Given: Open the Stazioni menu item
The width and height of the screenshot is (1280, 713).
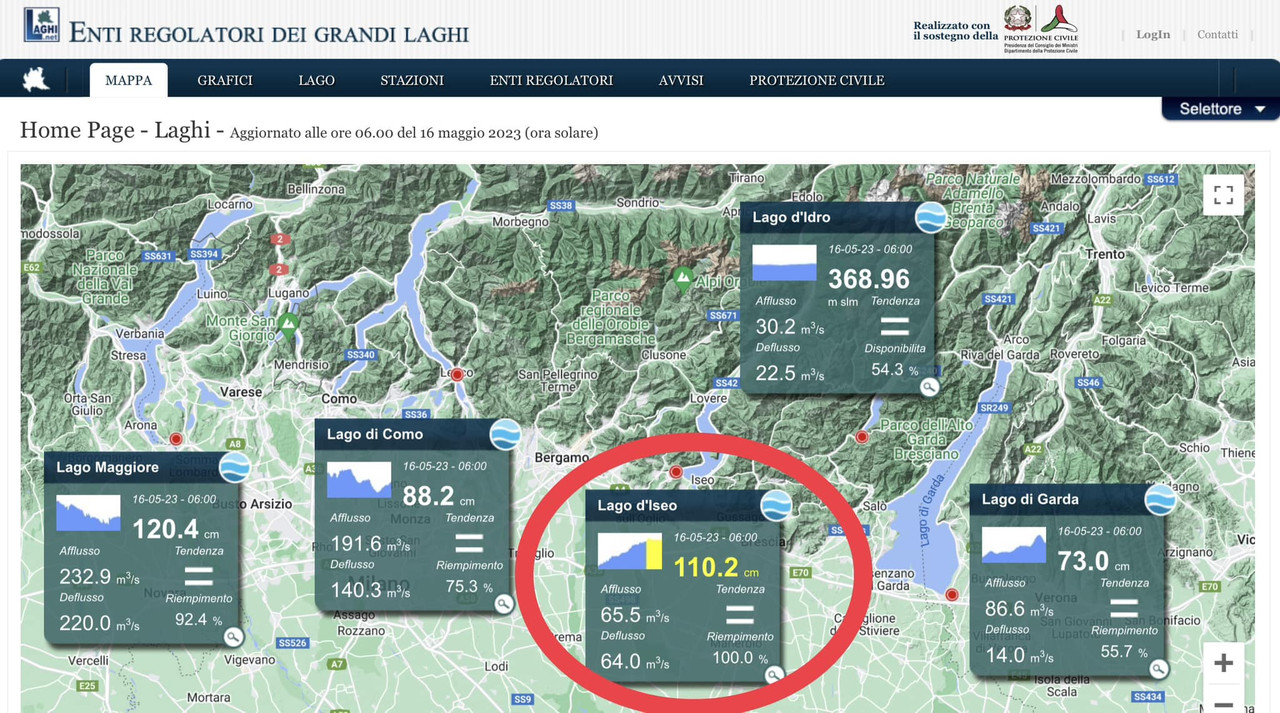Looking at the screenshot, I should pos(412,80).
